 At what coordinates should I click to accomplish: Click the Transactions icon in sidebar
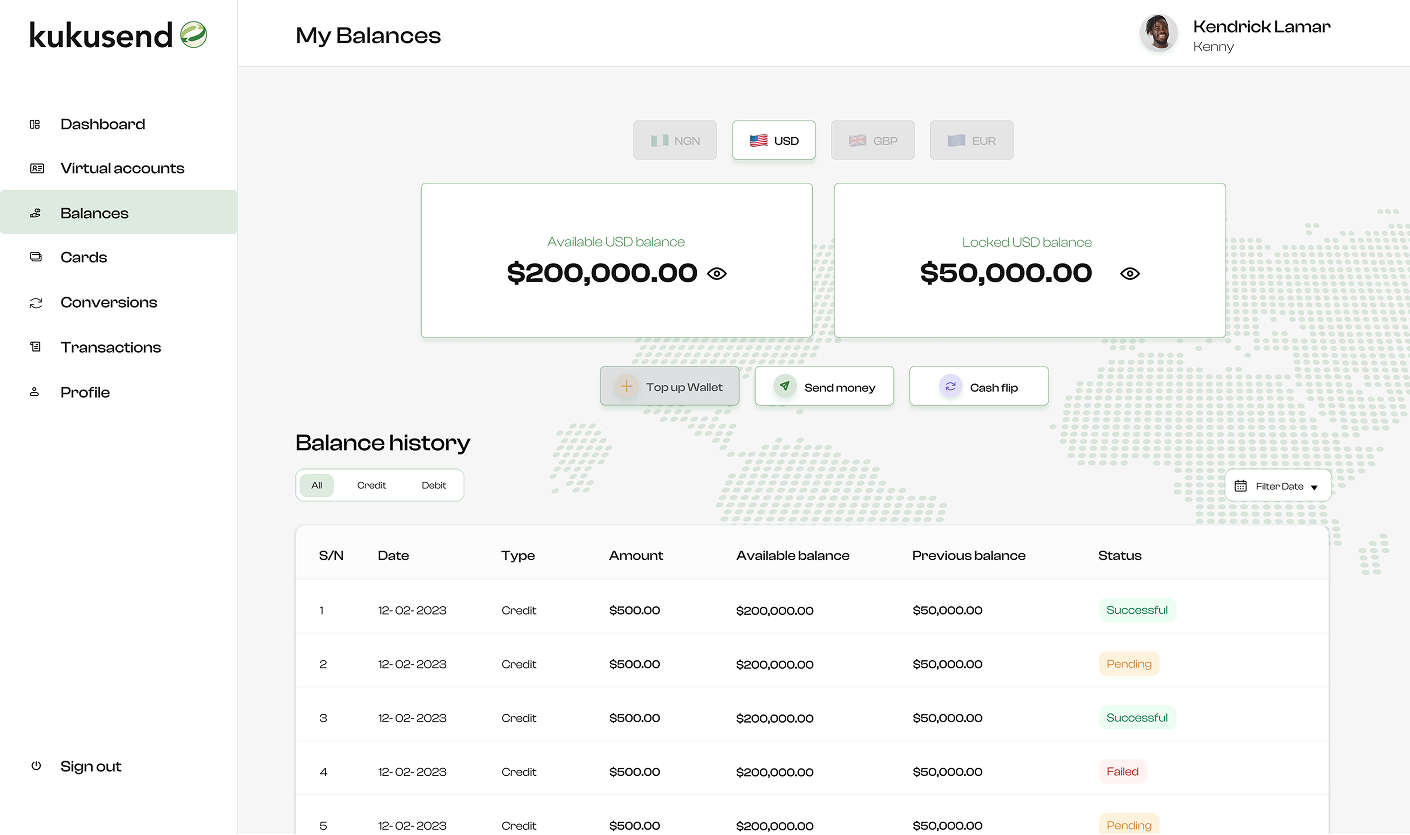36,347
